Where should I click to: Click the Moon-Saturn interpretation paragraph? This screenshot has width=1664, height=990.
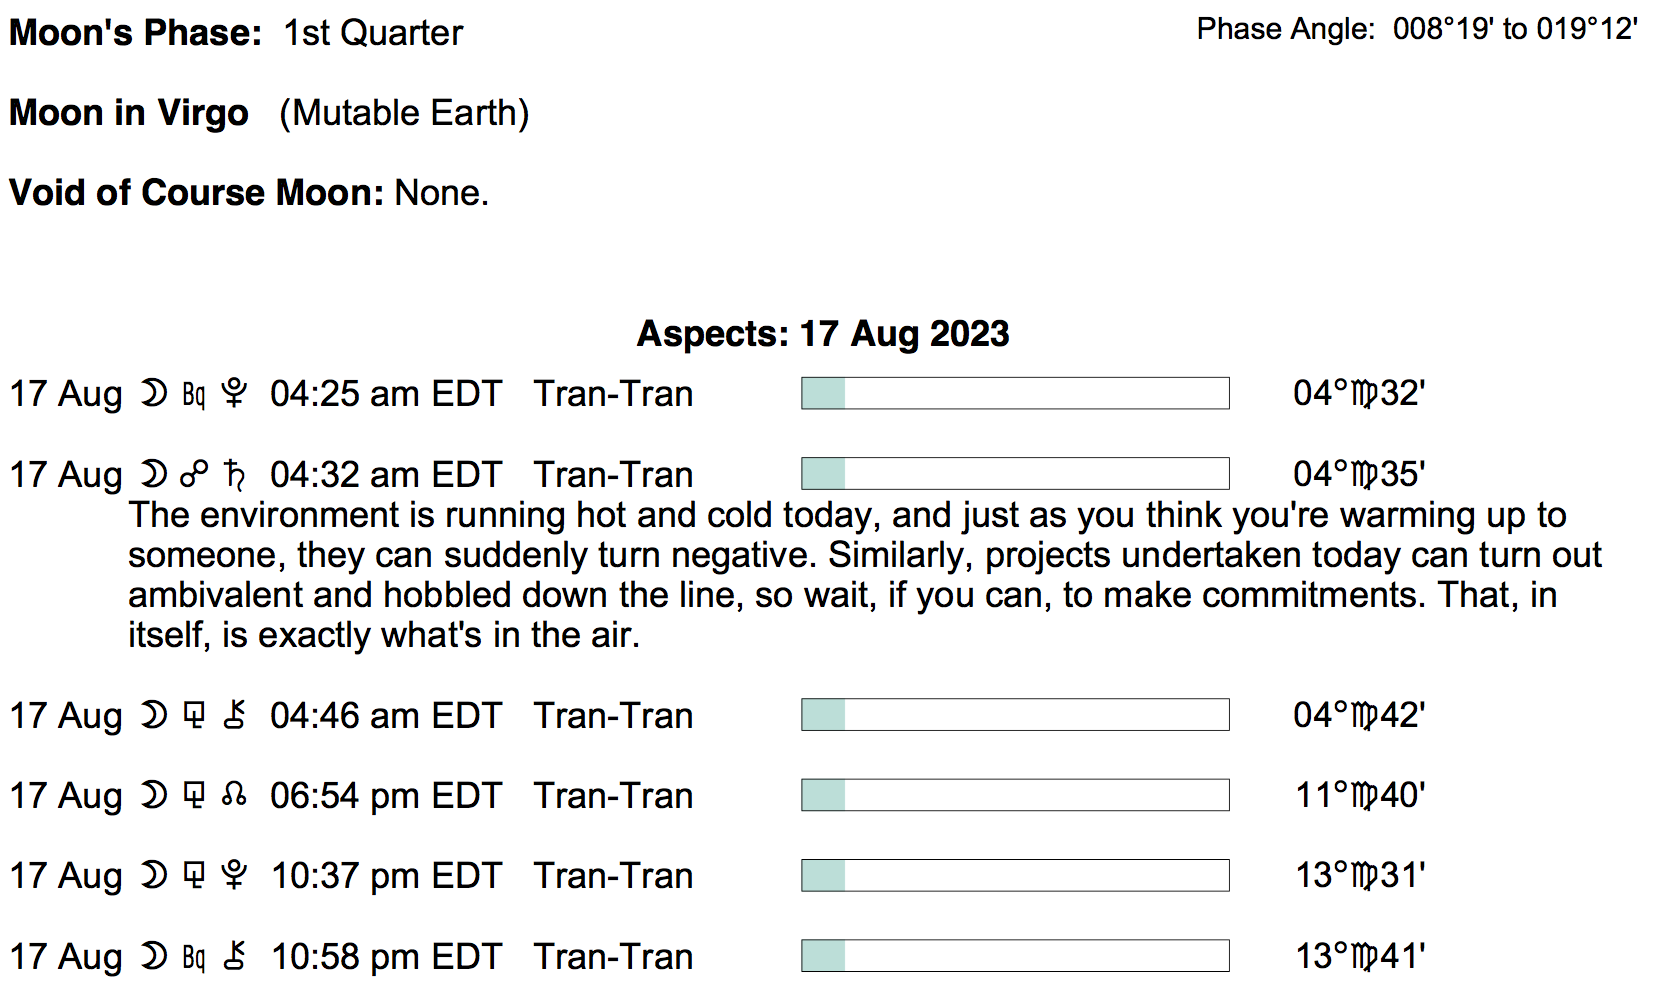click(860, 575)
